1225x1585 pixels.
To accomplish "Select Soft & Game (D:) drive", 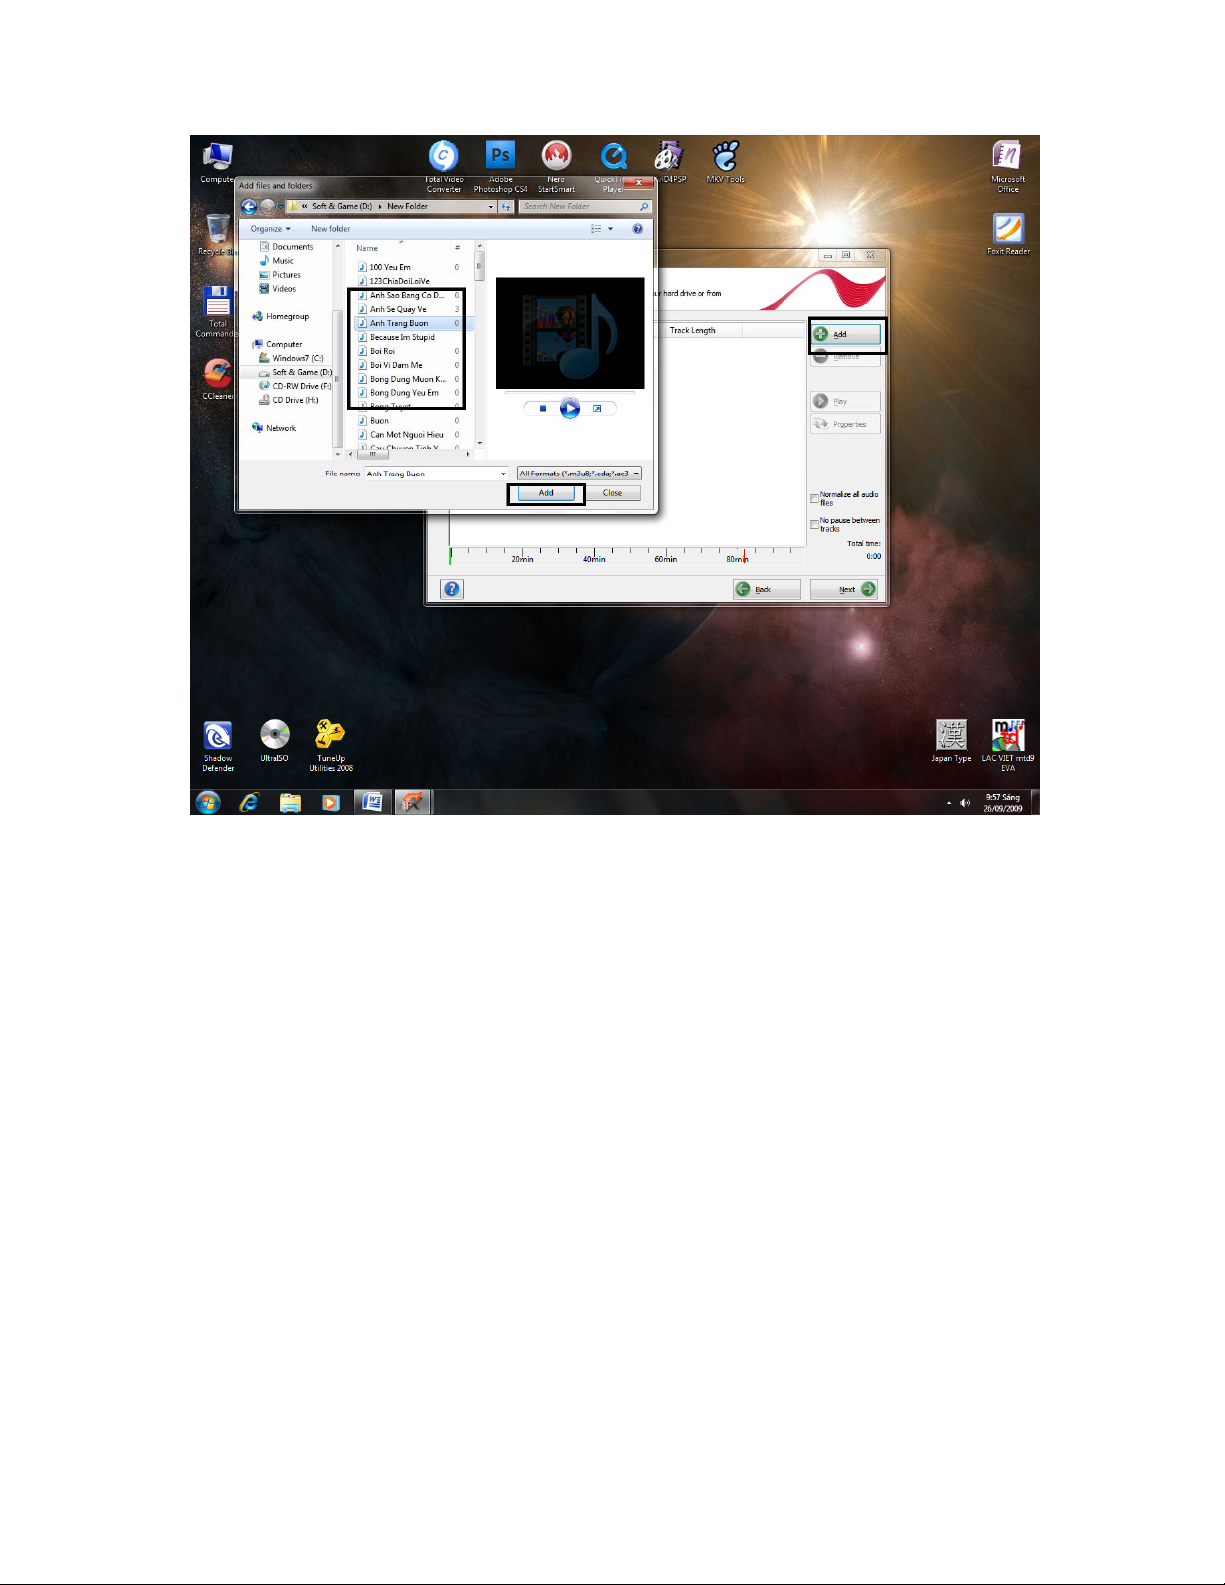I will (301, 372).
